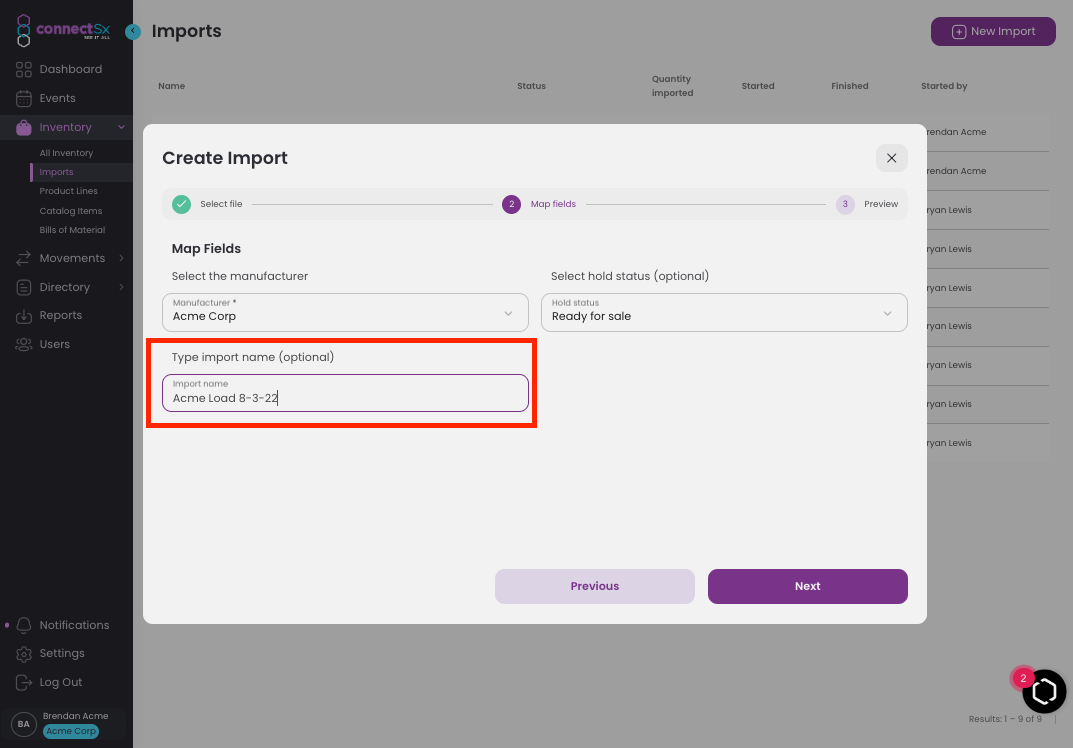The width and height of the screenshot is (1073, 748).
Task: Collapse the sidebar with the chevron toggle
Action: point(133,31)
